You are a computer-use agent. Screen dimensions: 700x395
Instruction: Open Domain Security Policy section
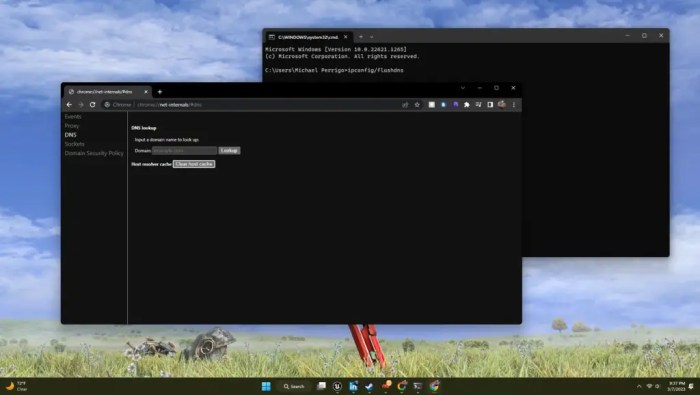pos(94,153)
